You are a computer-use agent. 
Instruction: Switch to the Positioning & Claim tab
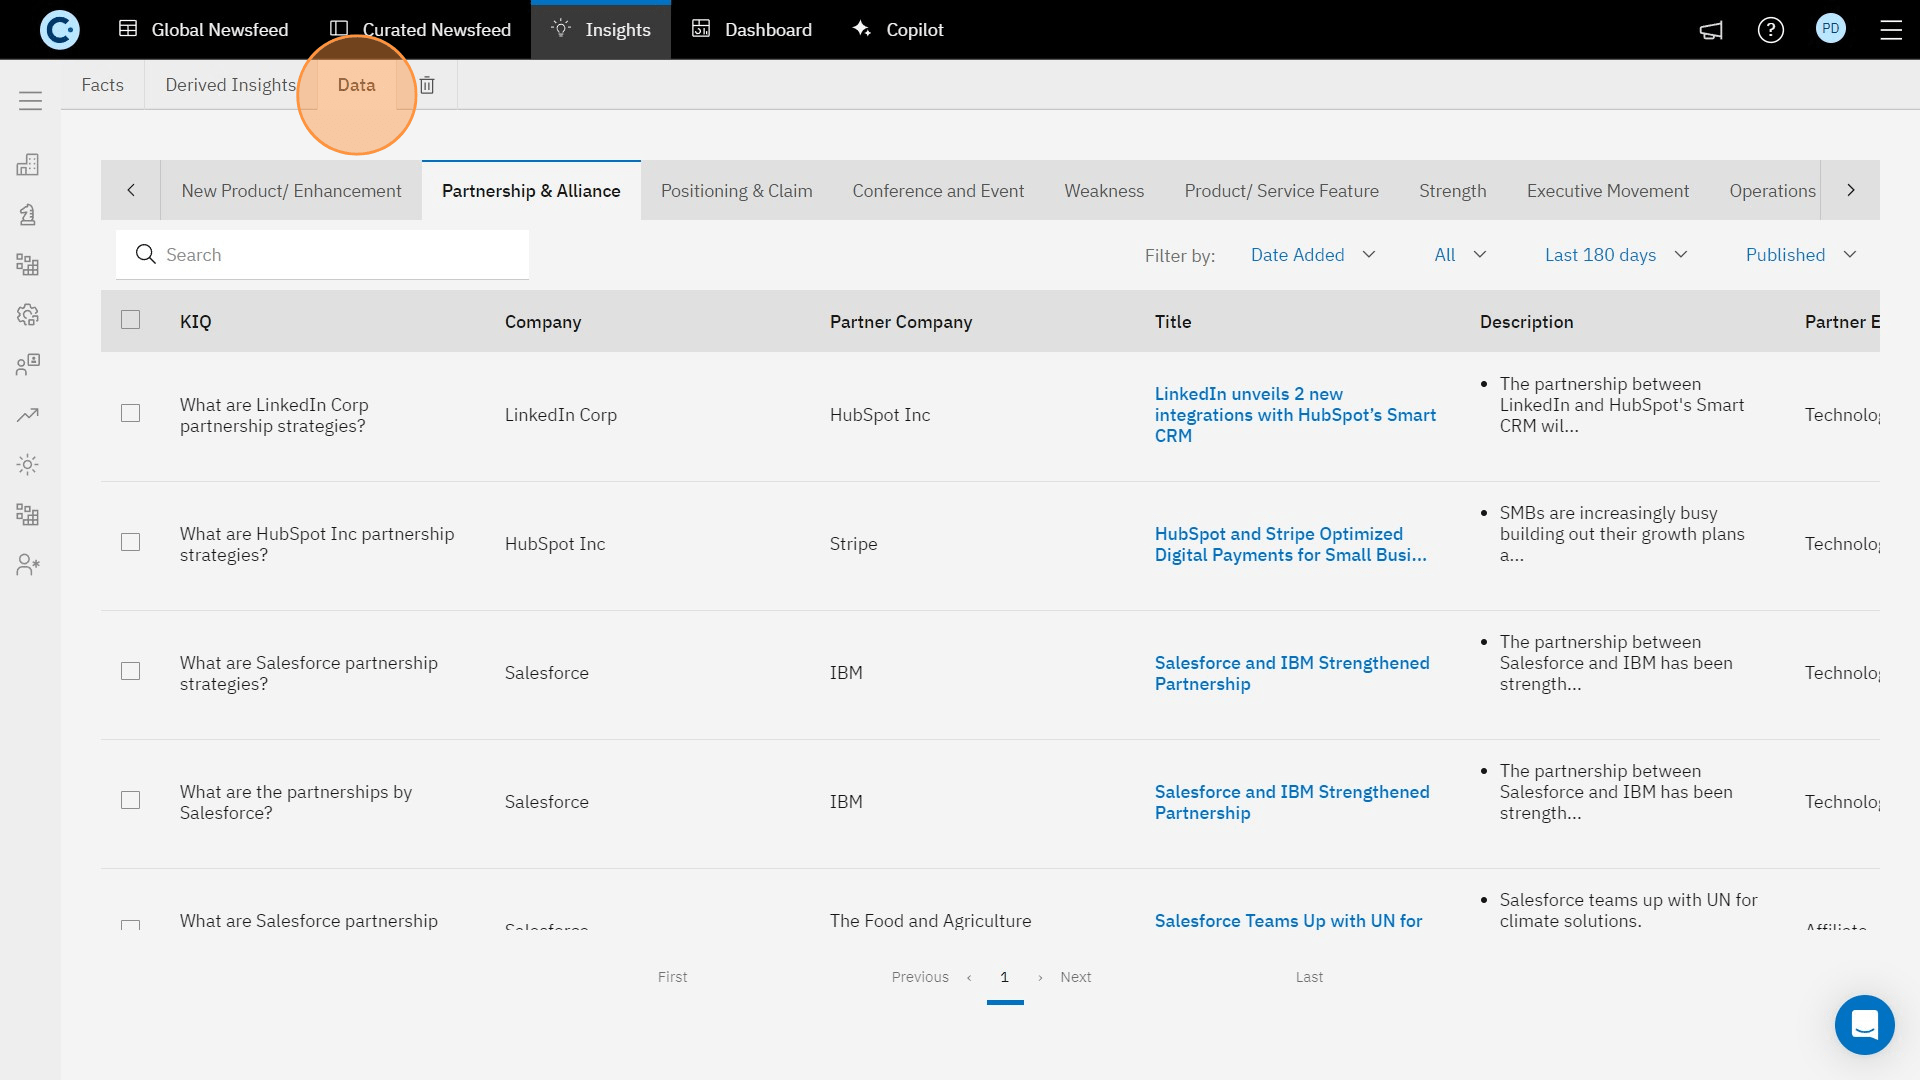click(736, 190)
